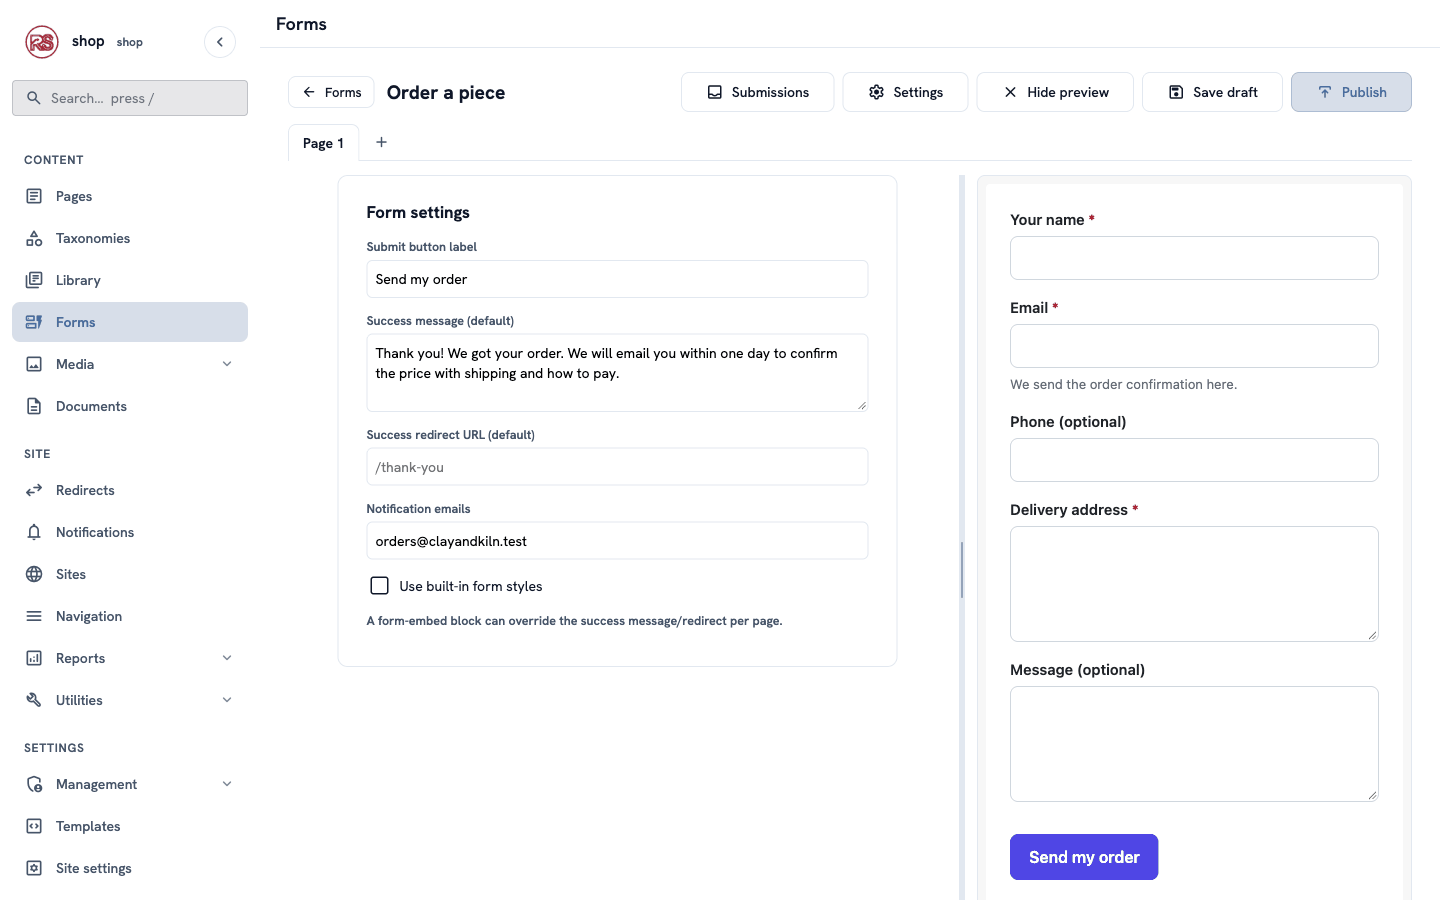Screen dimensions: 1440x900
Task: Click the Templates code icon
Action: (34, 826)
